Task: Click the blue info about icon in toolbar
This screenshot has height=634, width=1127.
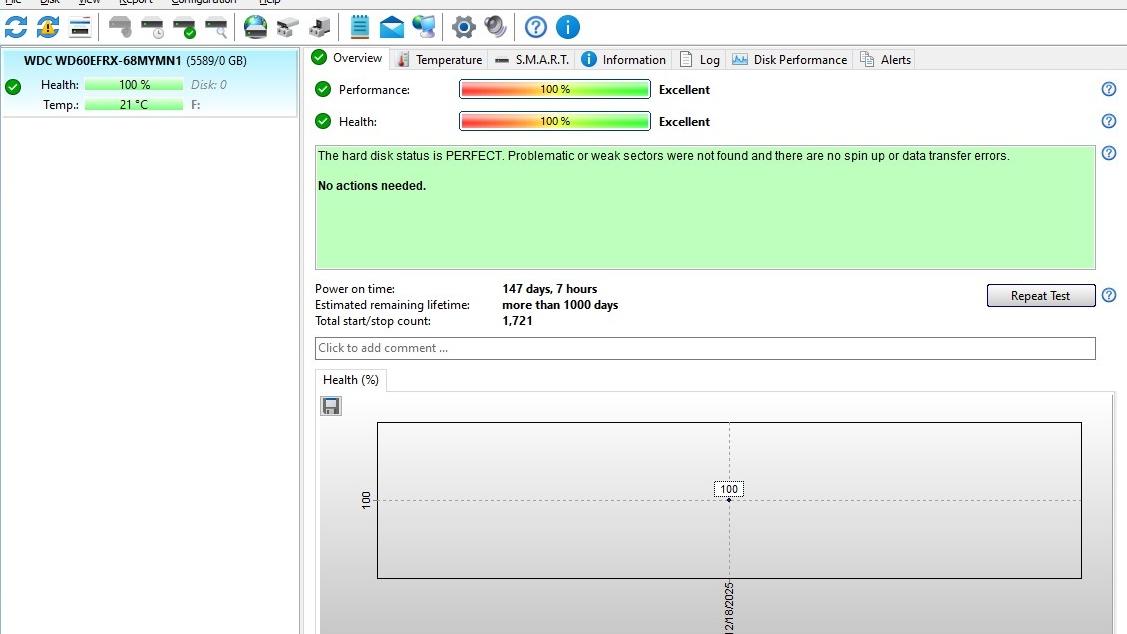Action: (x=567, y=27)
